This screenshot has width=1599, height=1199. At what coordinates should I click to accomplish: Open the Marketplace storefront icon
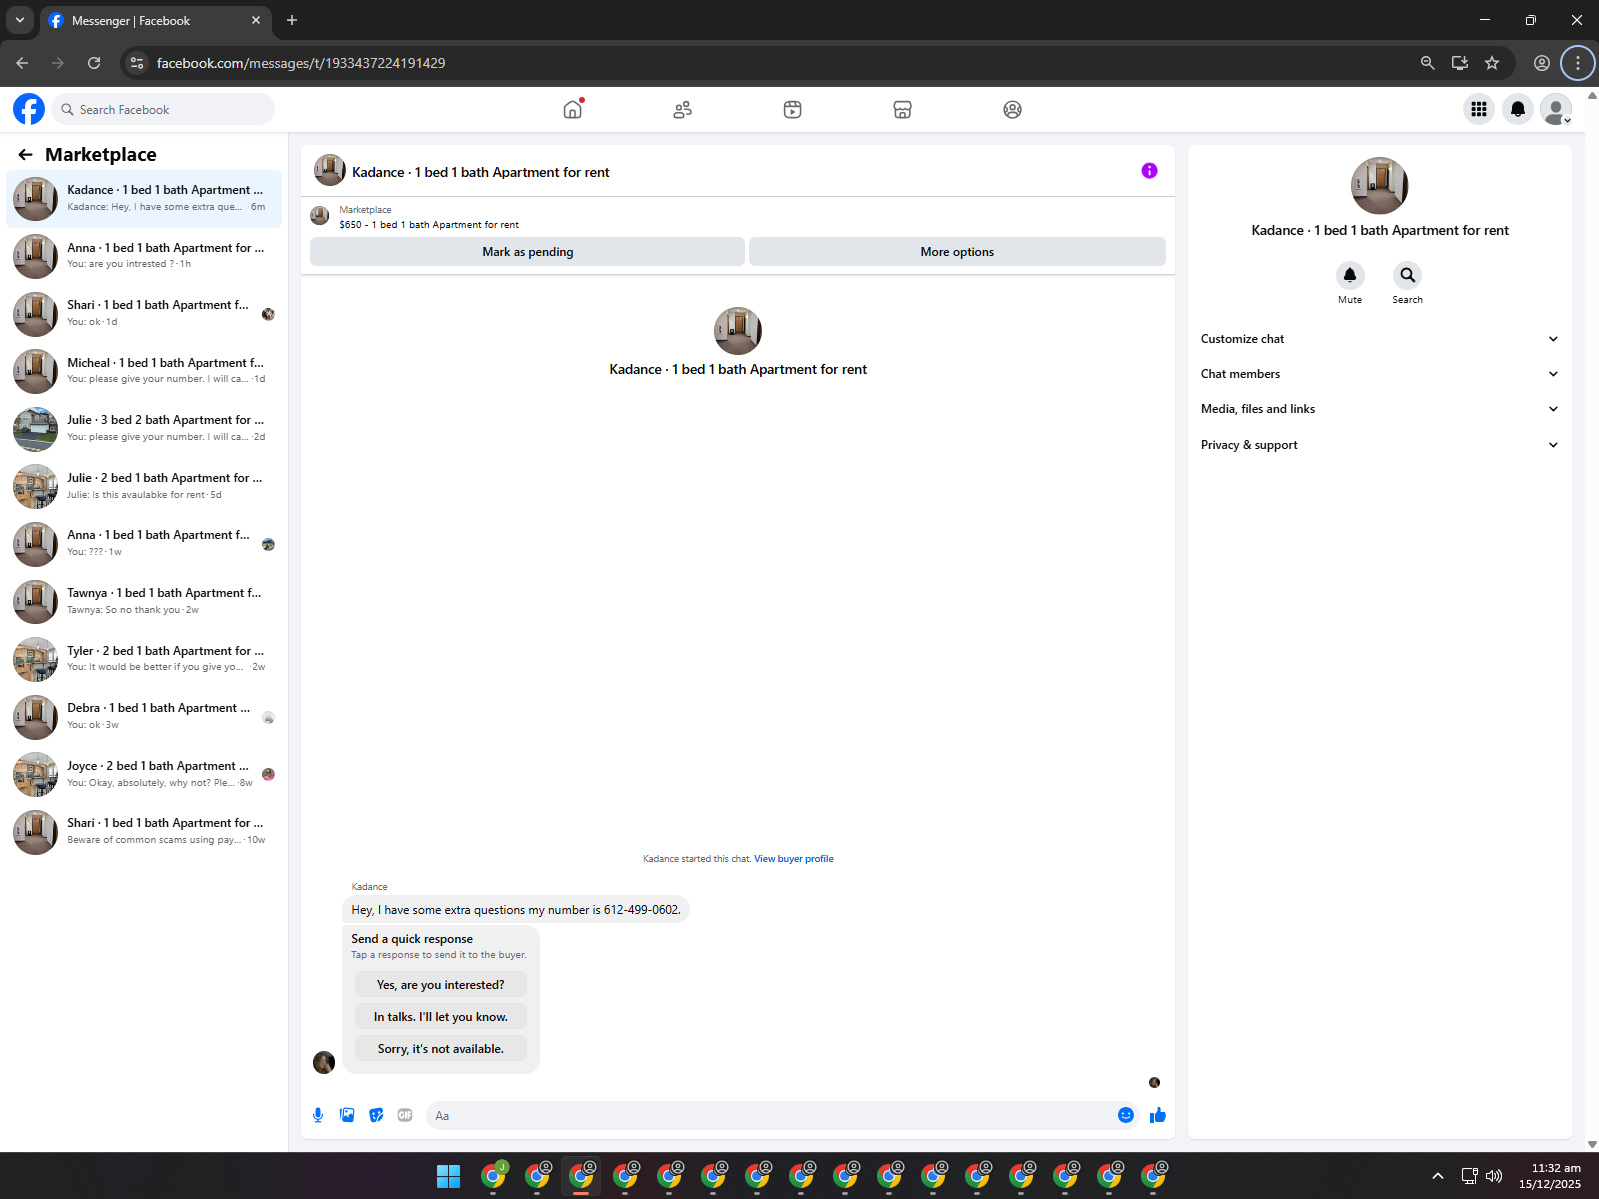[x=903, y=109]
